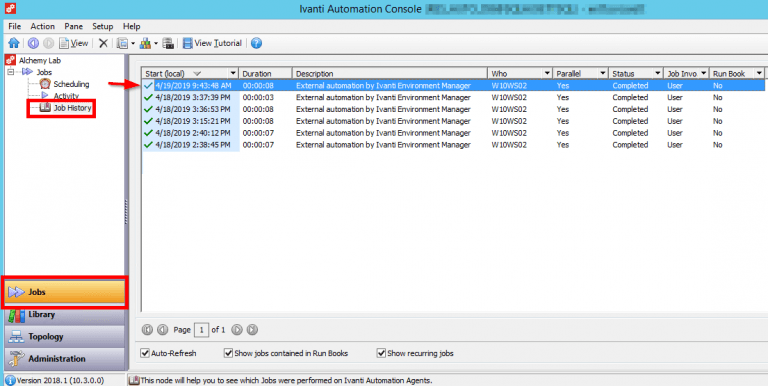Switch to the Library navigation pane
Screen dimensions: 768x386
65,314
